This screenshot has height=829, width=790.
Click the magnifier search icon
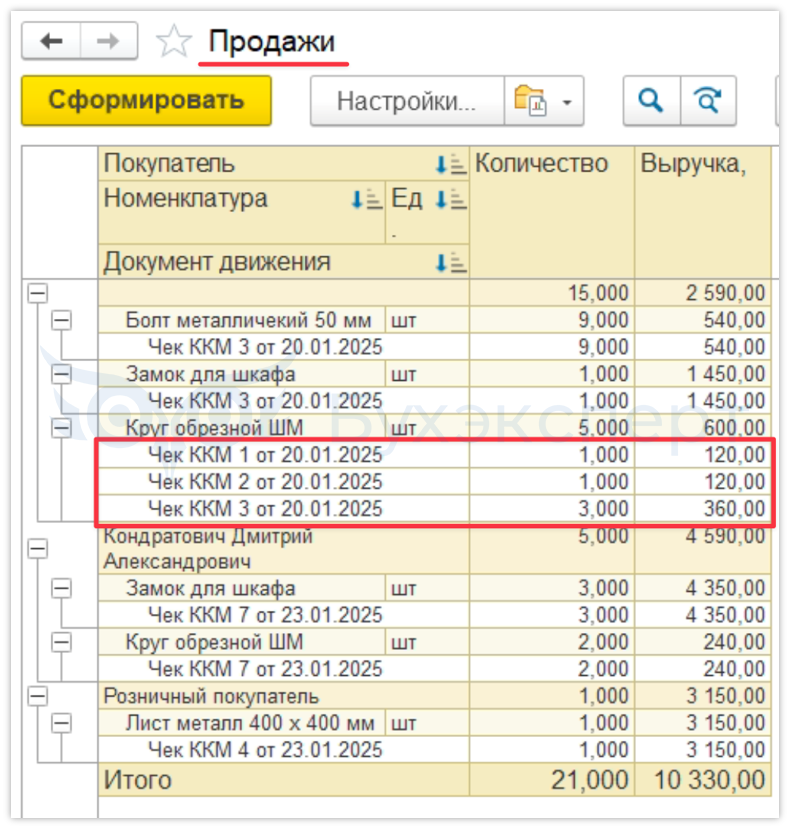point(651,100)
